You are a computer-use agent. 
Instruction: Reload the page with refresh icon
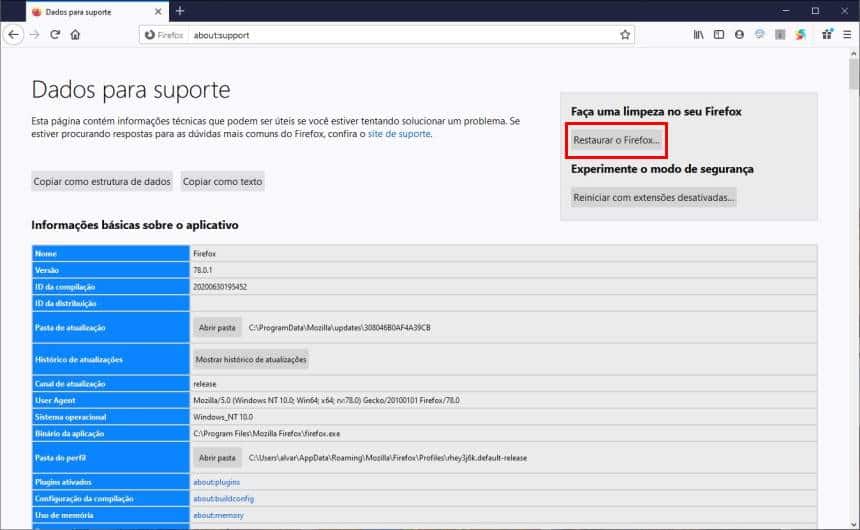(x=55, y=35)
